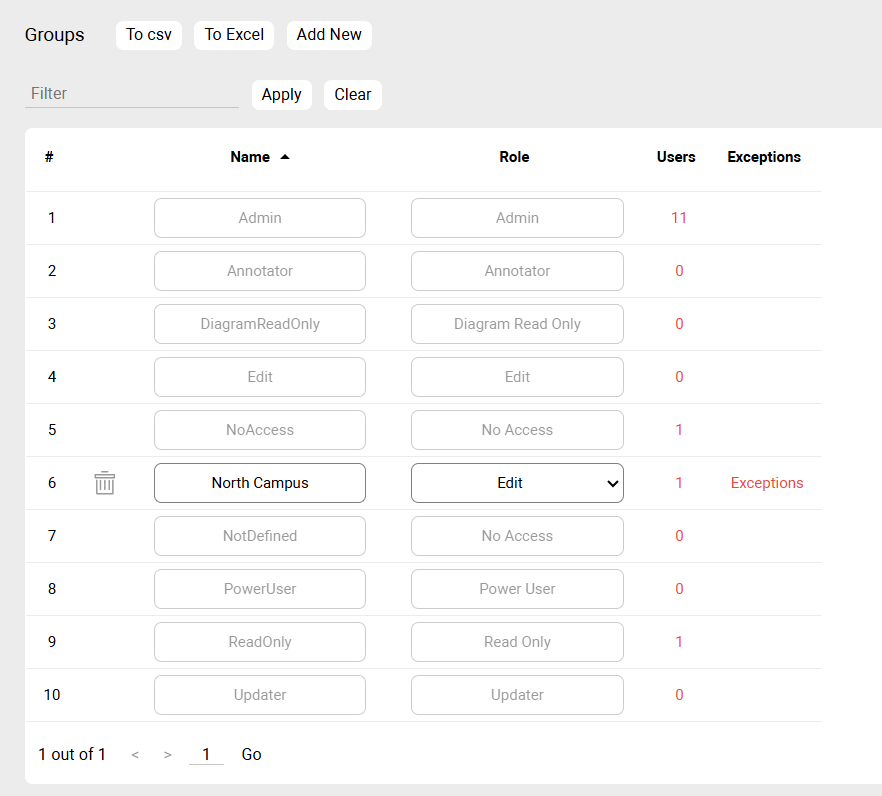Delete the North Campus group via trash icon

tap(105, 483)
